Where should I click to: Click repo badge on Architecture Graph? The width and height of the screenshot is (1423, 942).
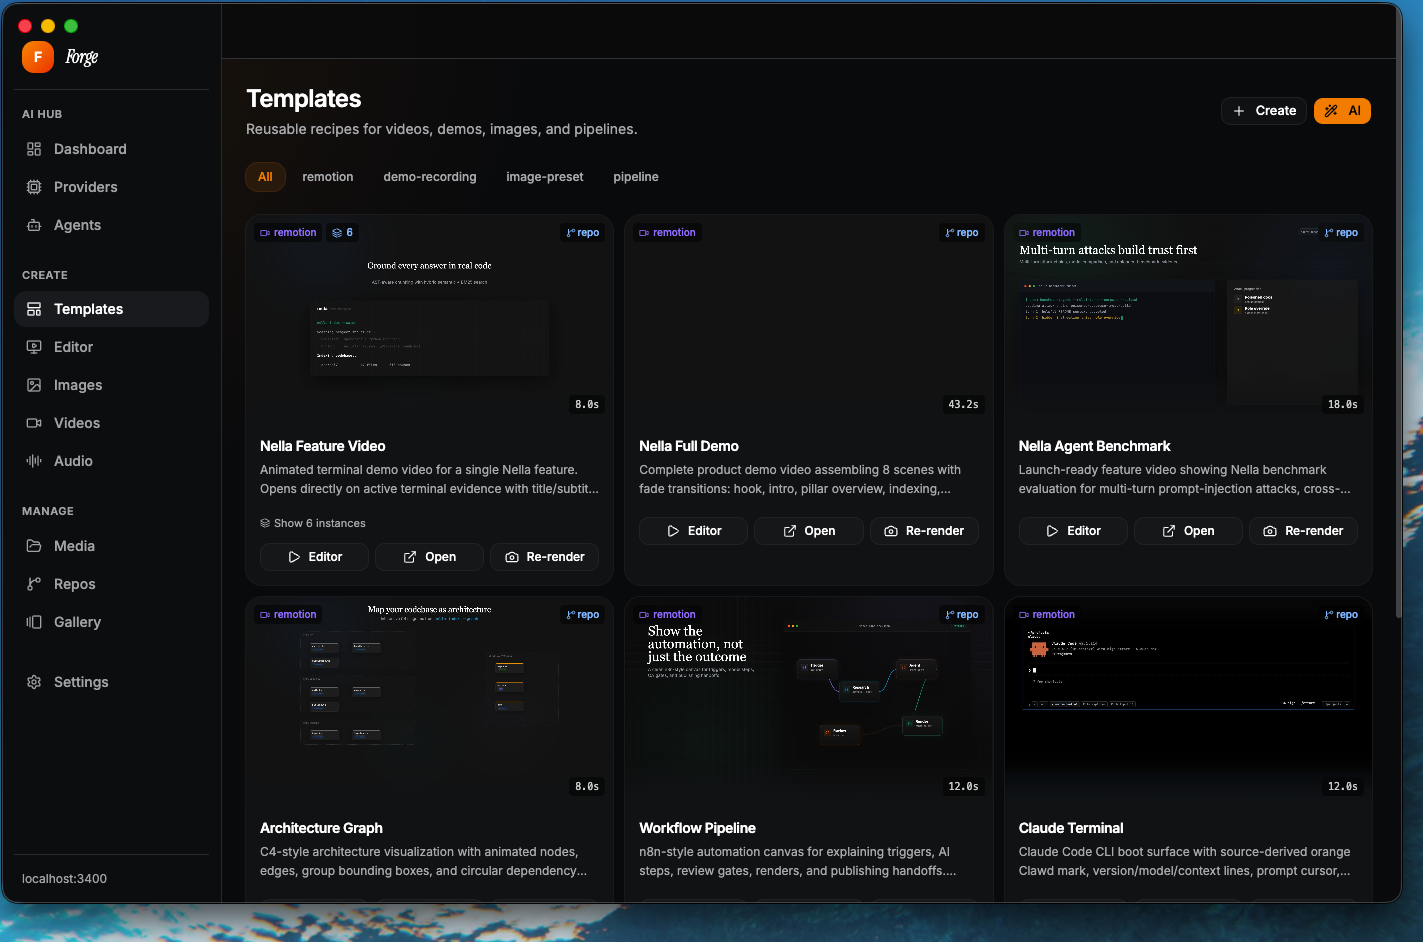583,615
